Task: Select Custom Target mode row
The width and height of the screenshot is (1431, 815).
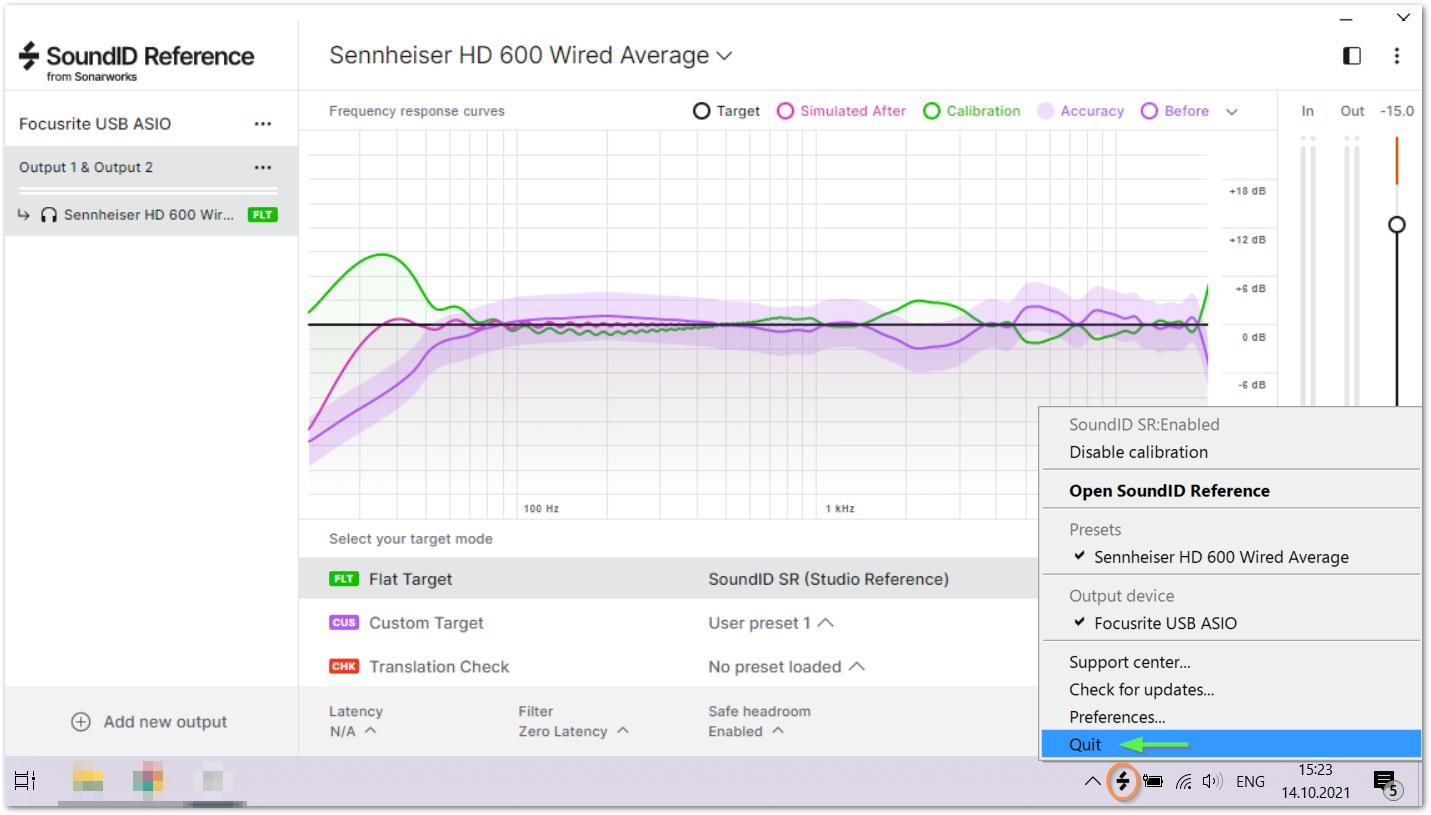Action: 668,623
